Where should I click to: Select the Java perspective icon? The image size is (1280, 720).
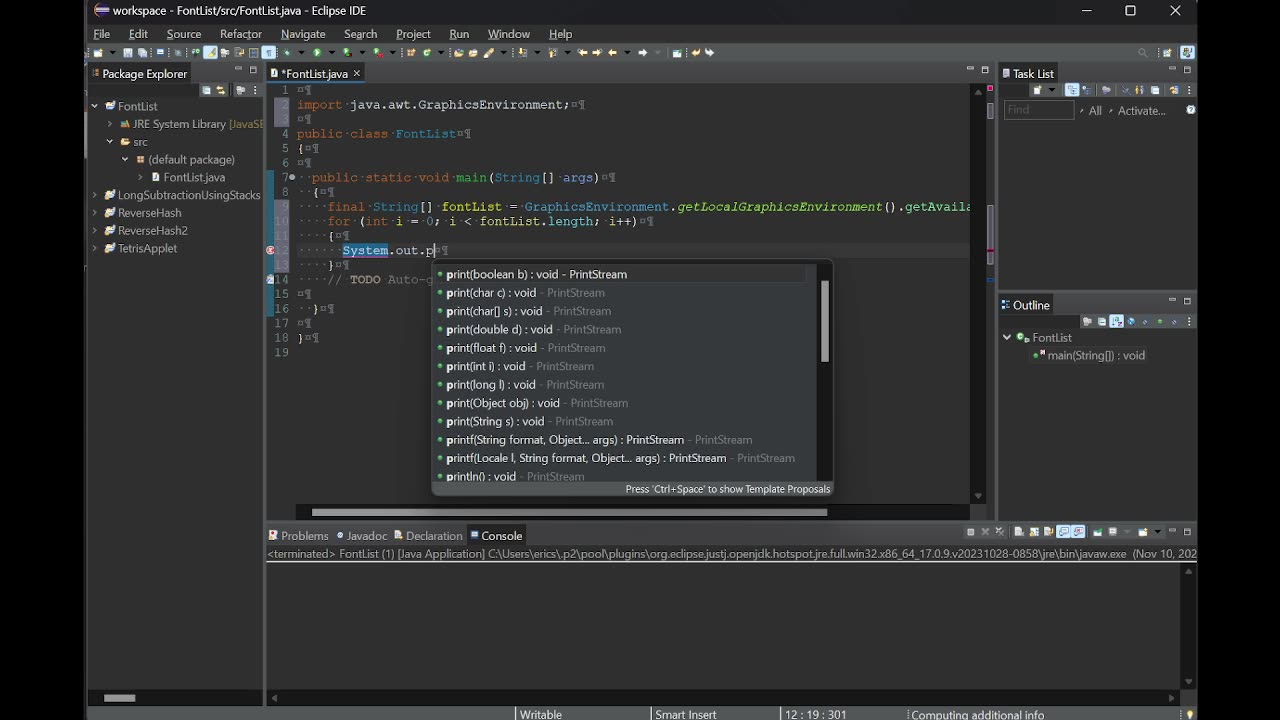tap(1187, 52)
